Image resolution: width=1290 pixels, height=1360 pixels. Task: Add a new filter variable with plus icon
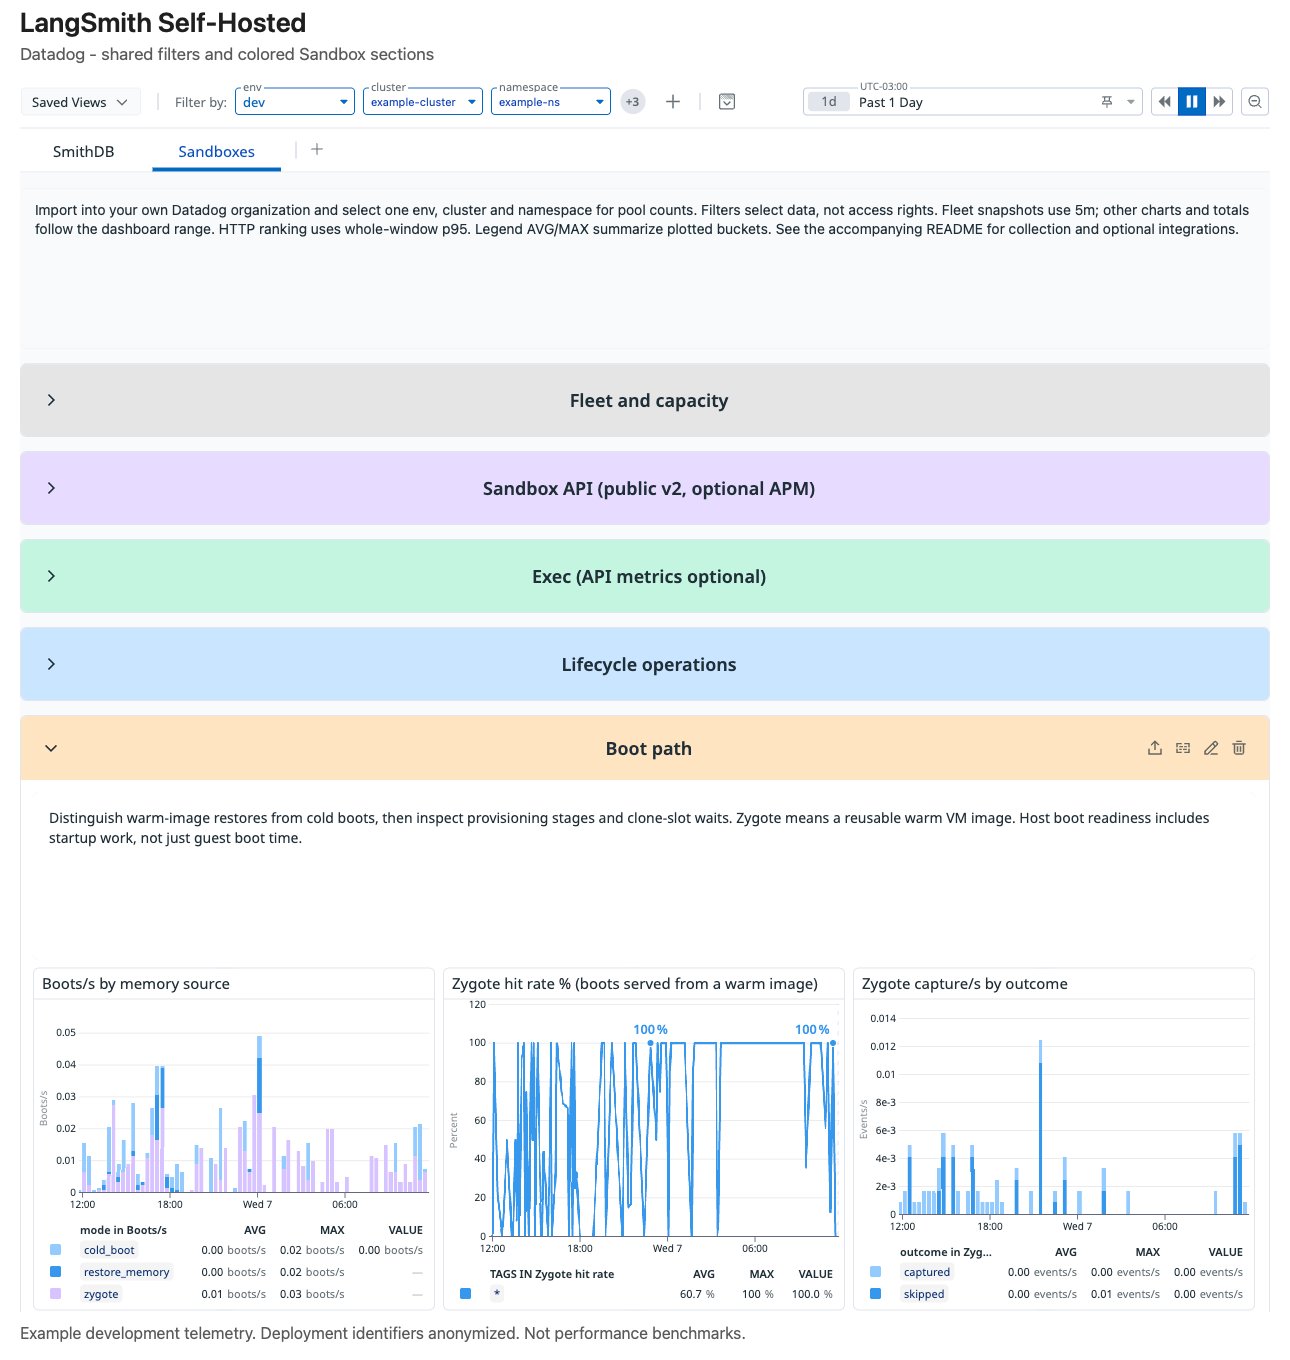tap(673, 102)
